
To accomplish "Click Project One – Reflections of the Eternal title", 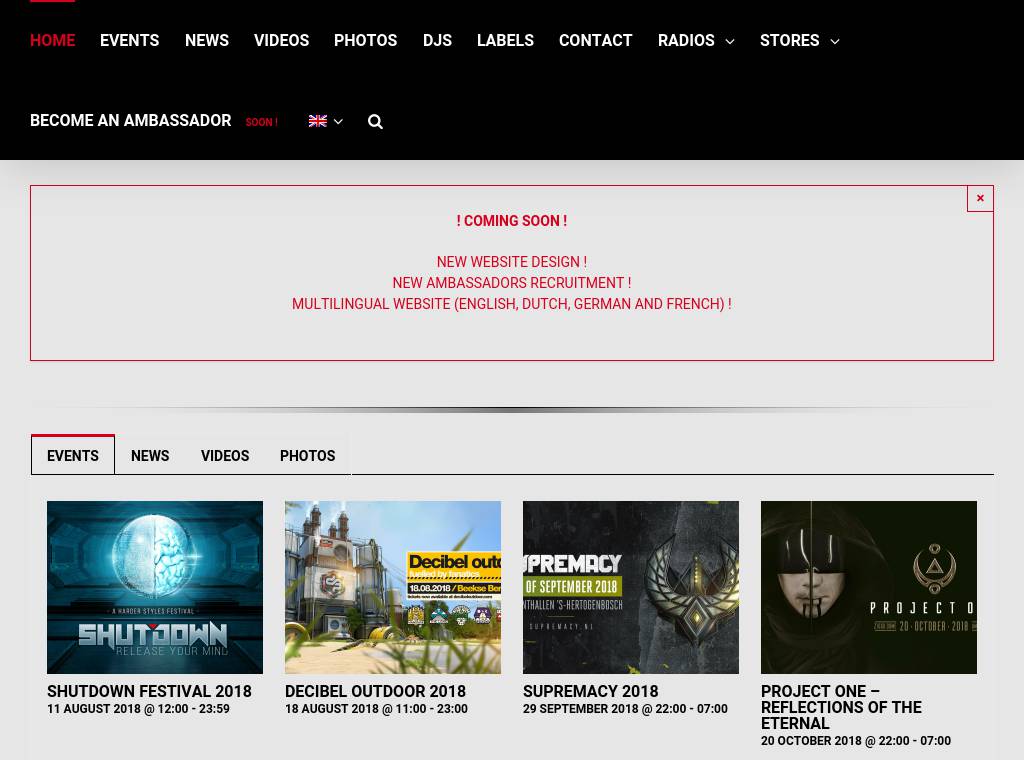I will click(x=841, y=707).
